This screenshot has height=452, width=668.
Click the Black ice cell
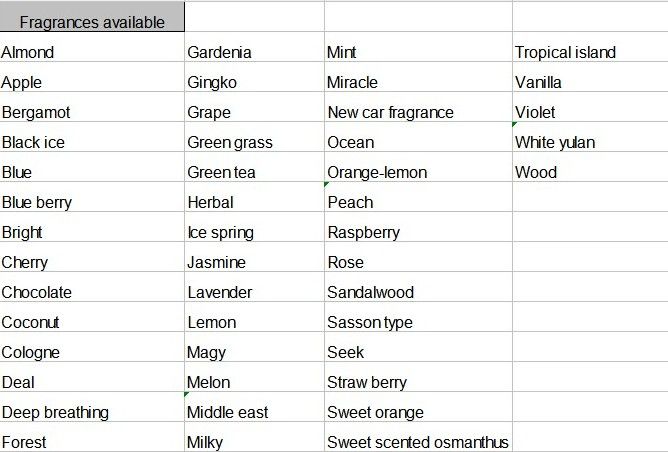pyautogui.click(x=34, y=142)
